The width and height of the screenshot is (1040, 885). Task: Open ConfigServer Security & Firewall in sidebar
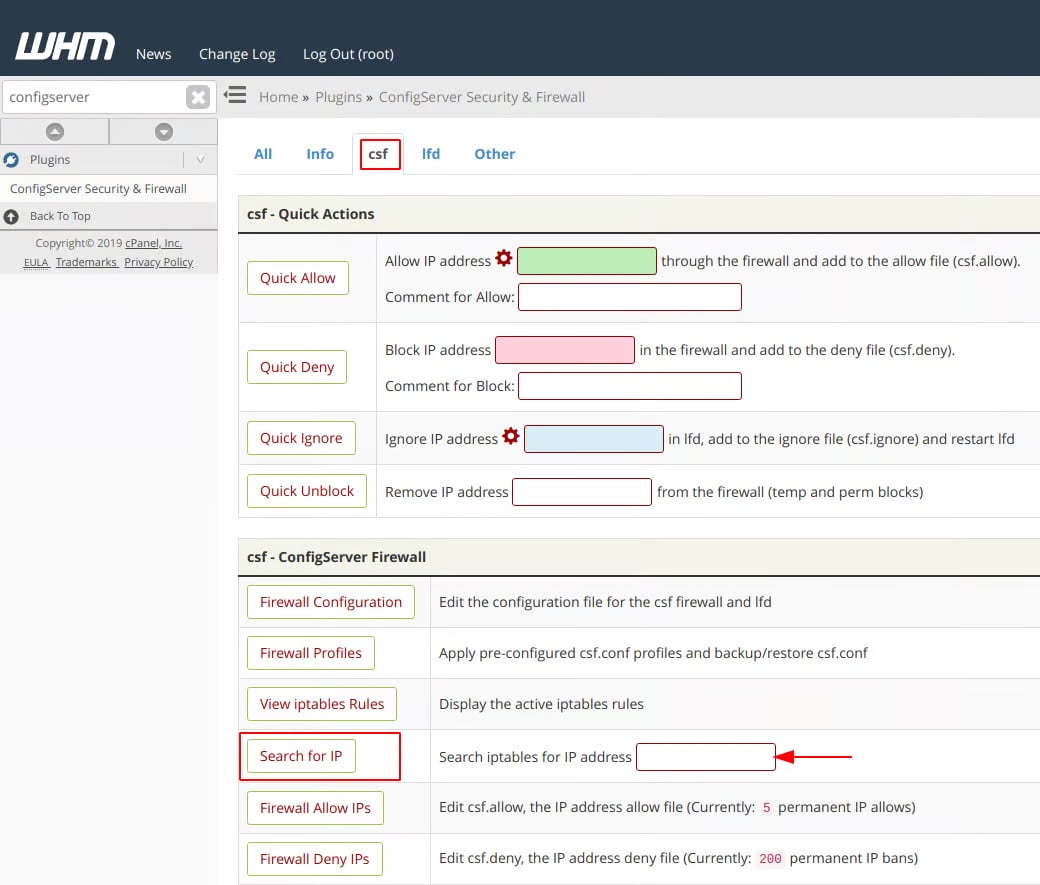click(x=98, y=188)
